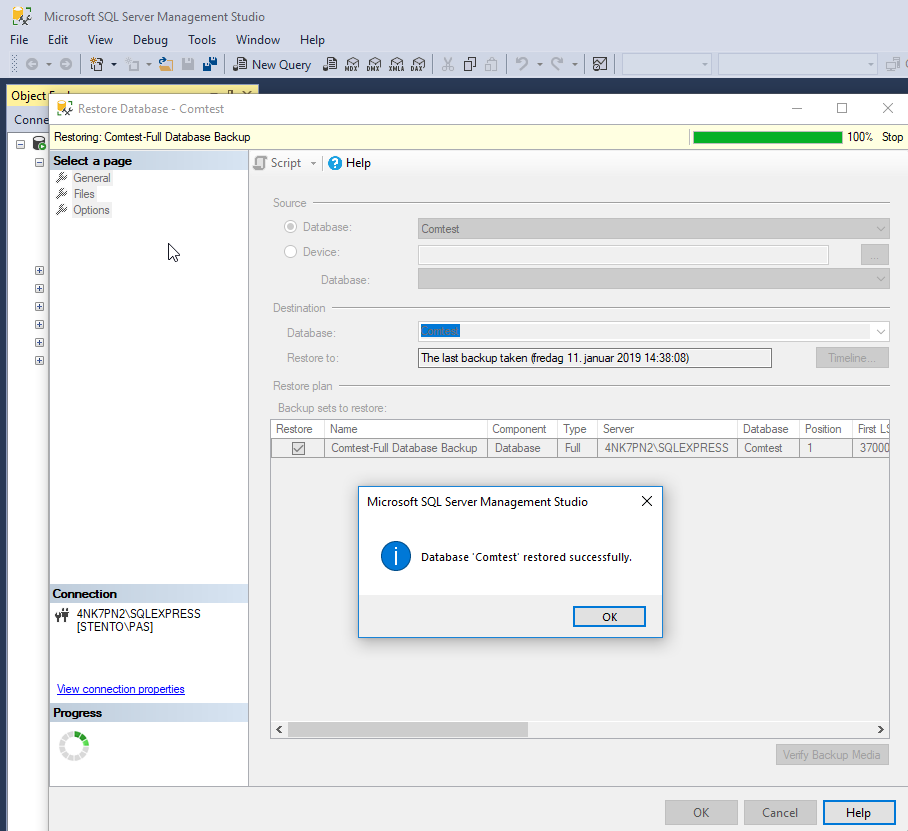Select the Device source radio button
Image resolution: width=908 pixels, height=831 pixels.
[291, 252]
